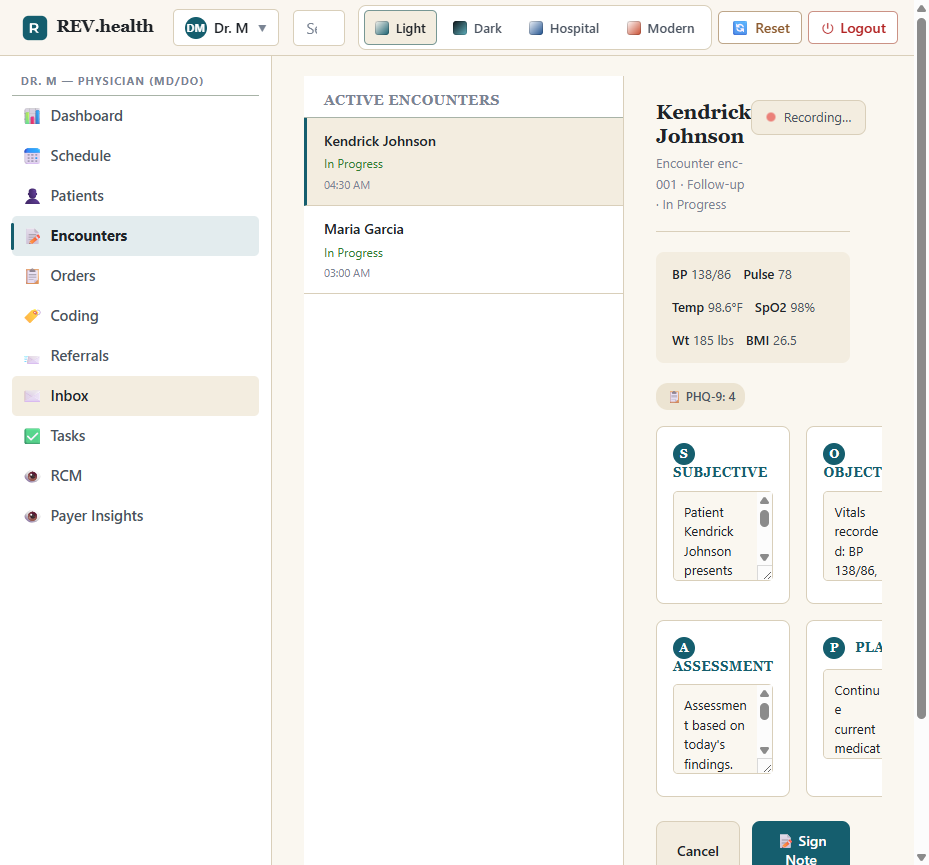929x865 pixels.
Task: Select the Orders menu item
Action: 135,276
